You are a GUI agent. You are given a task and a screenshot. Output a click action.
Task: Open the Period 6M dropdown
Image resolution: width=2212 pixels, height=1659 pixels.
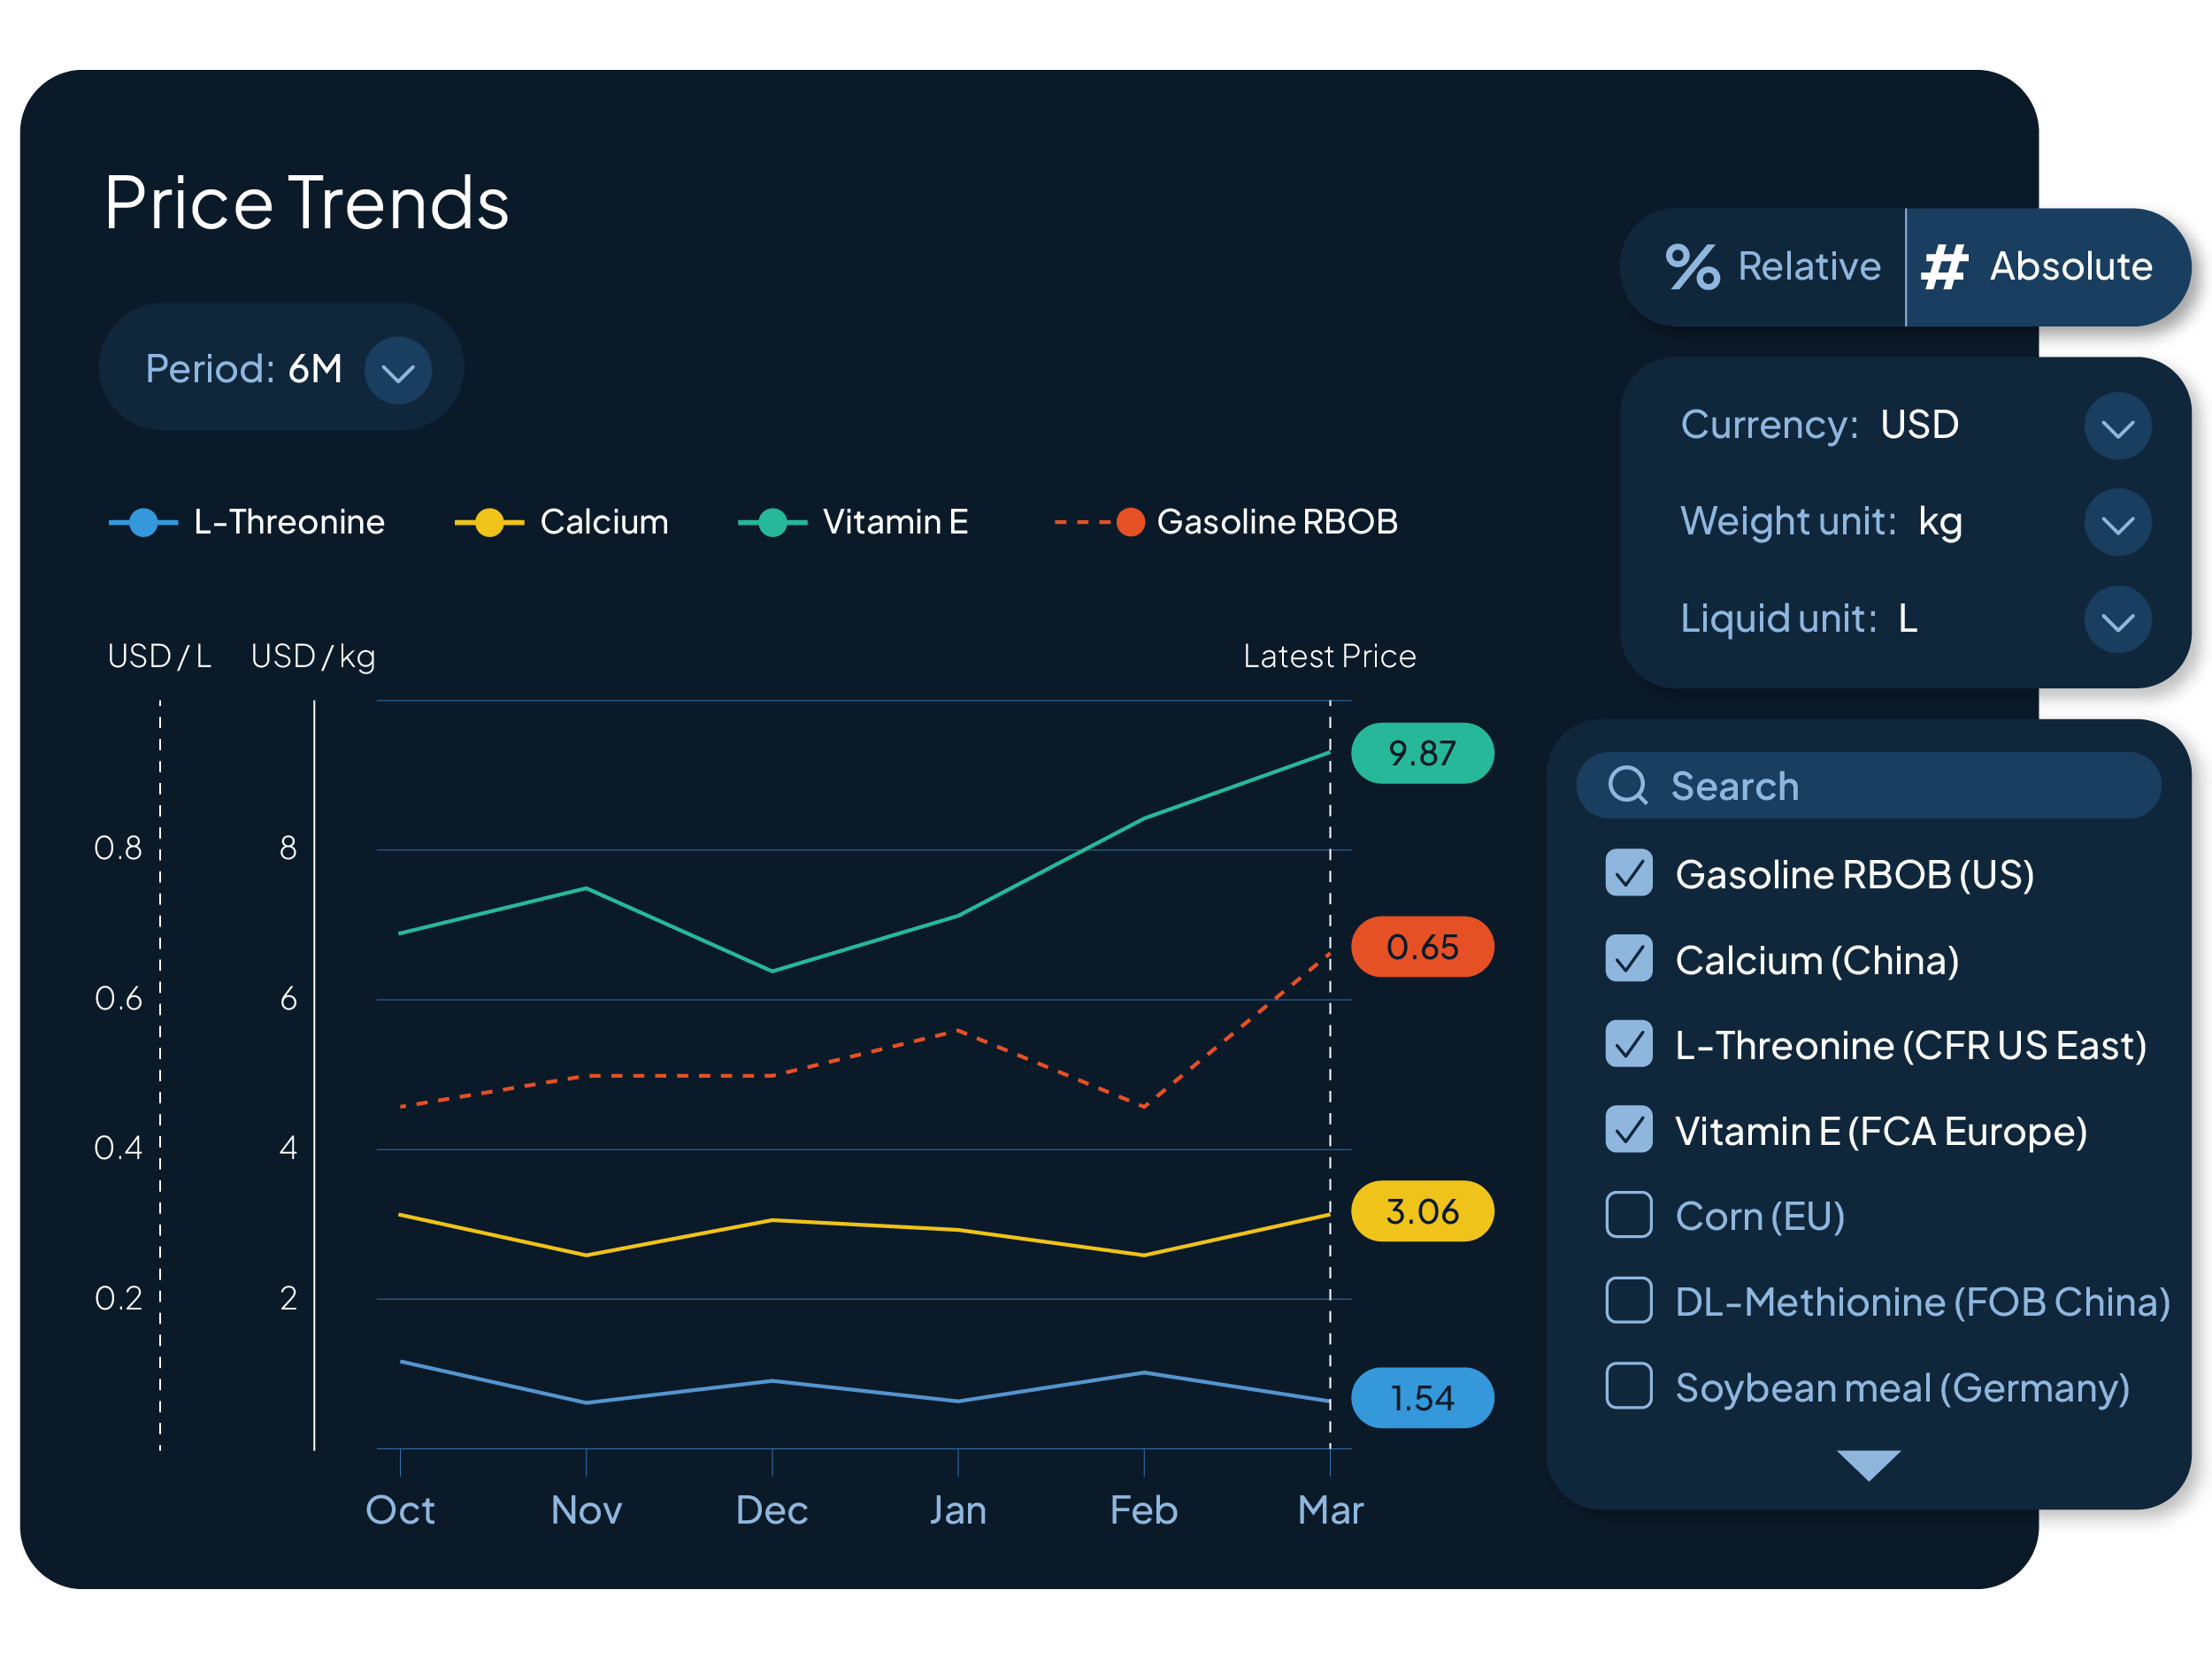[x=398, y=371]
